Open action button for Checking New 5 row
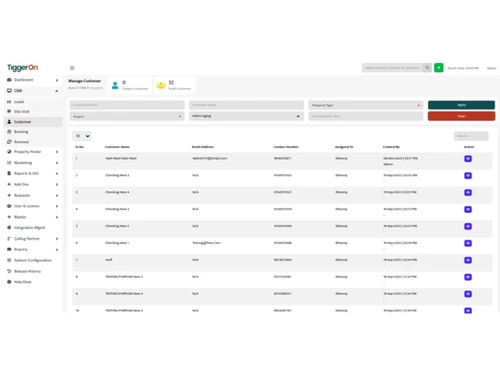Image resolution: width=500 pixels, height=375 pixels. click(468, 176)
